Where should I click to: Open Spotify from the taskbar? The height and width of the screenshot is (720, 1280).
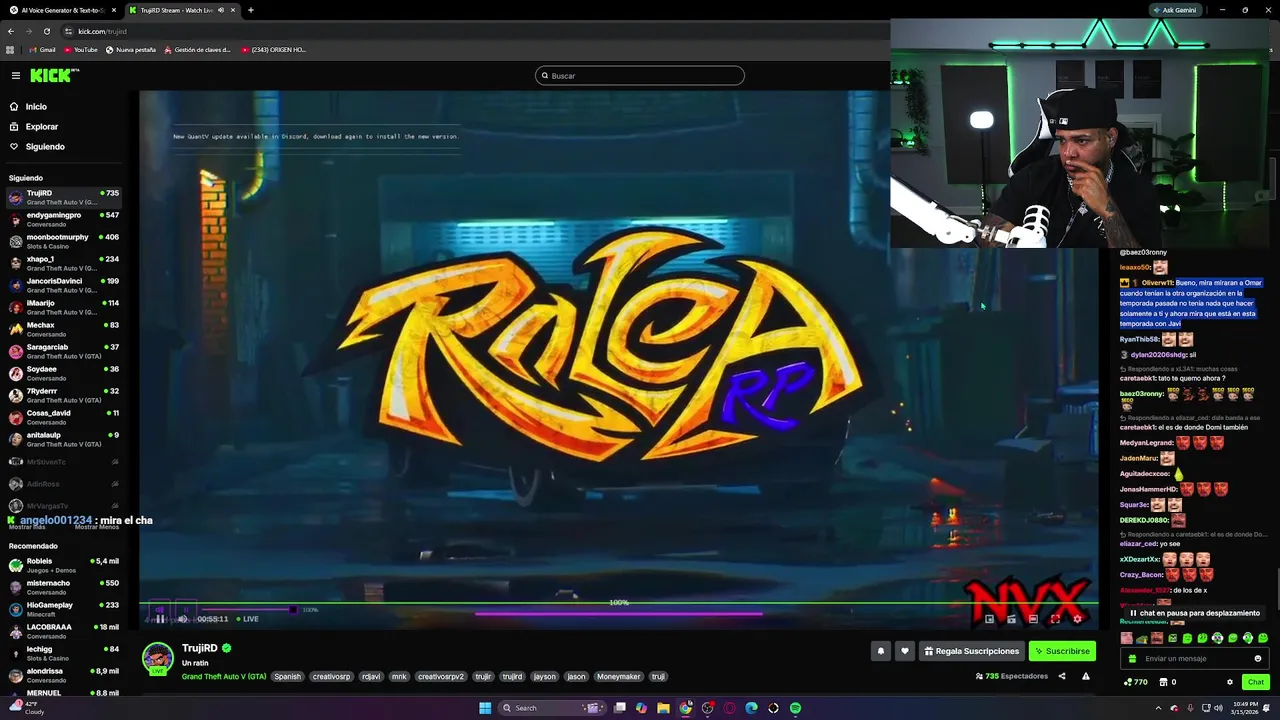point(795,708)
